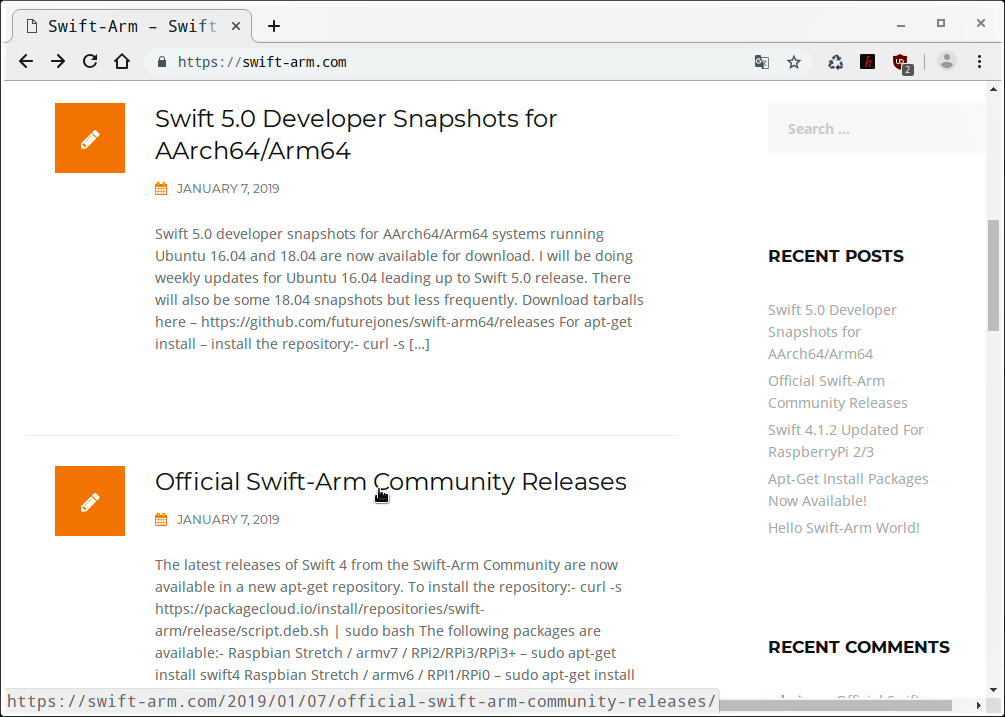This screenshot has height=717, width=1005.
Task: Minimize the browser window
Action: [x=901, y=24]
